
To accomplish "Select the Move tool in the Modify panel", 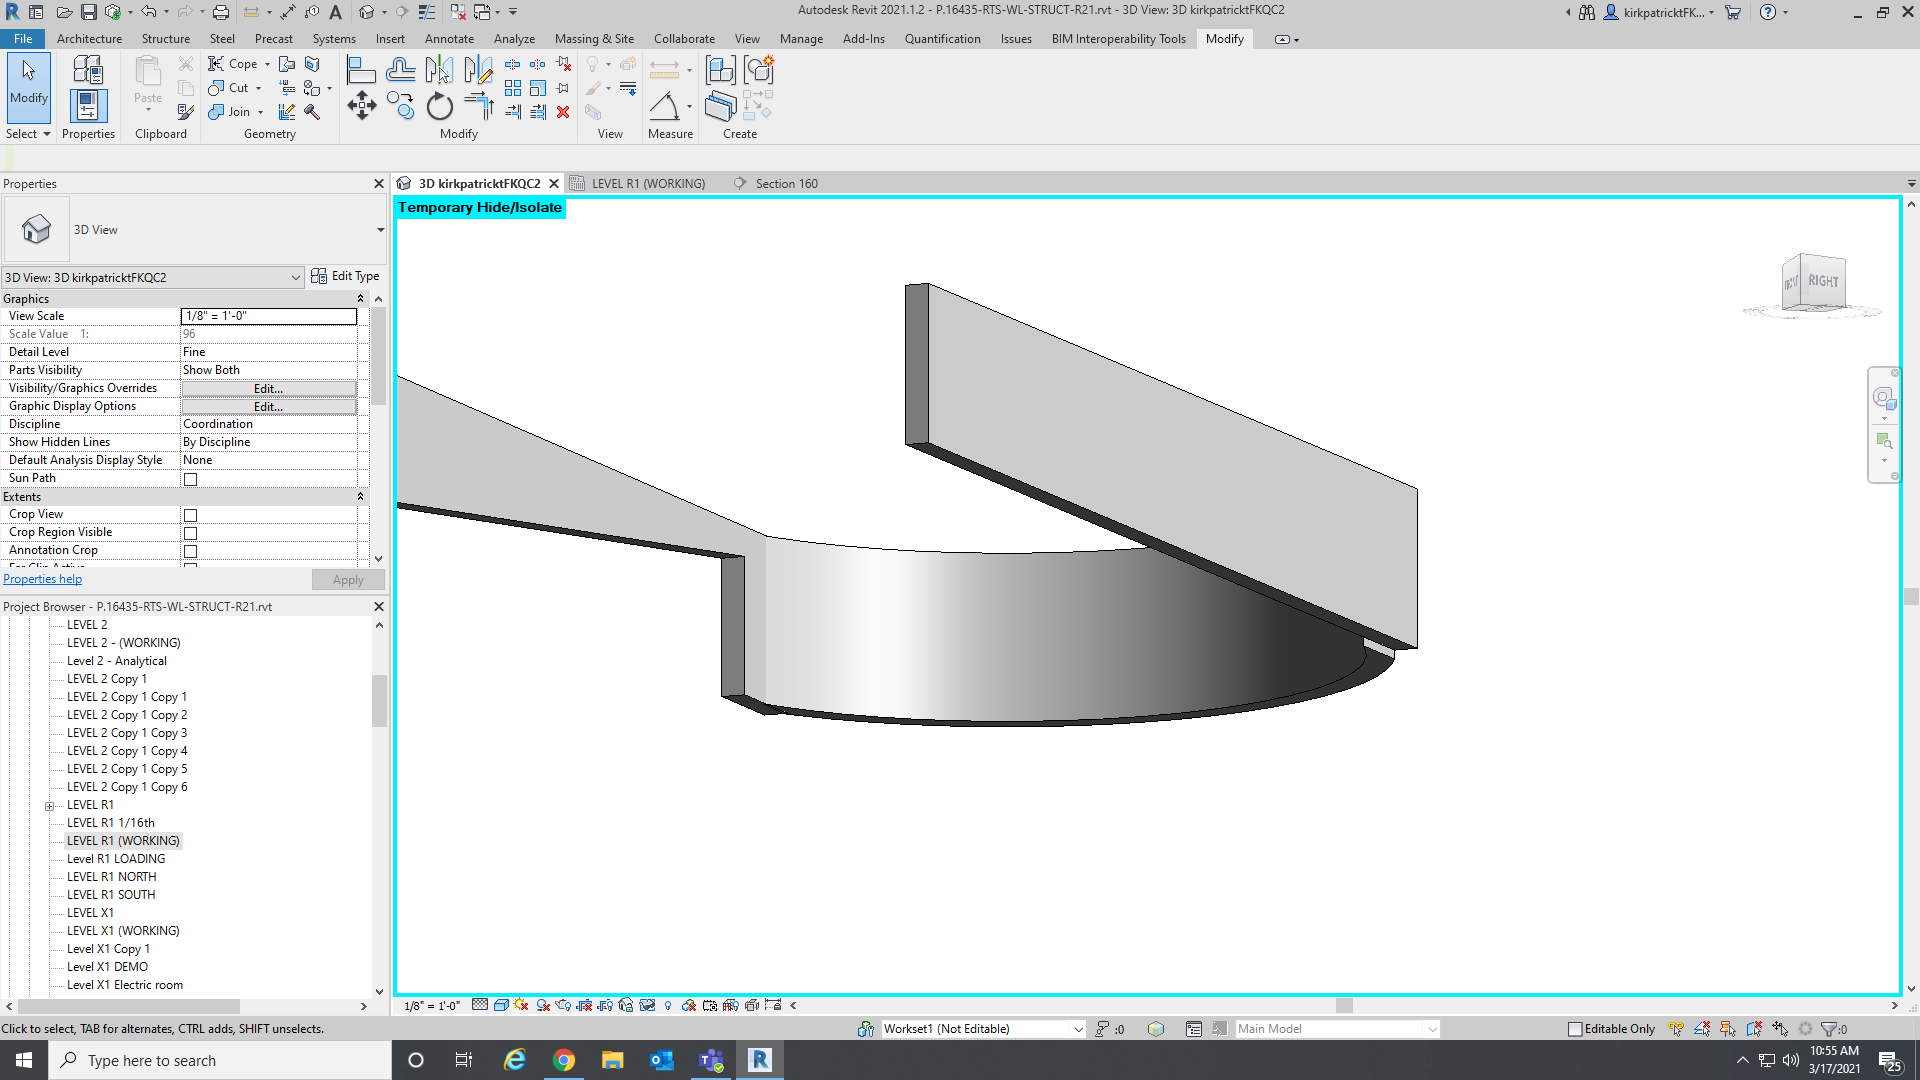I will click(362, 105).
